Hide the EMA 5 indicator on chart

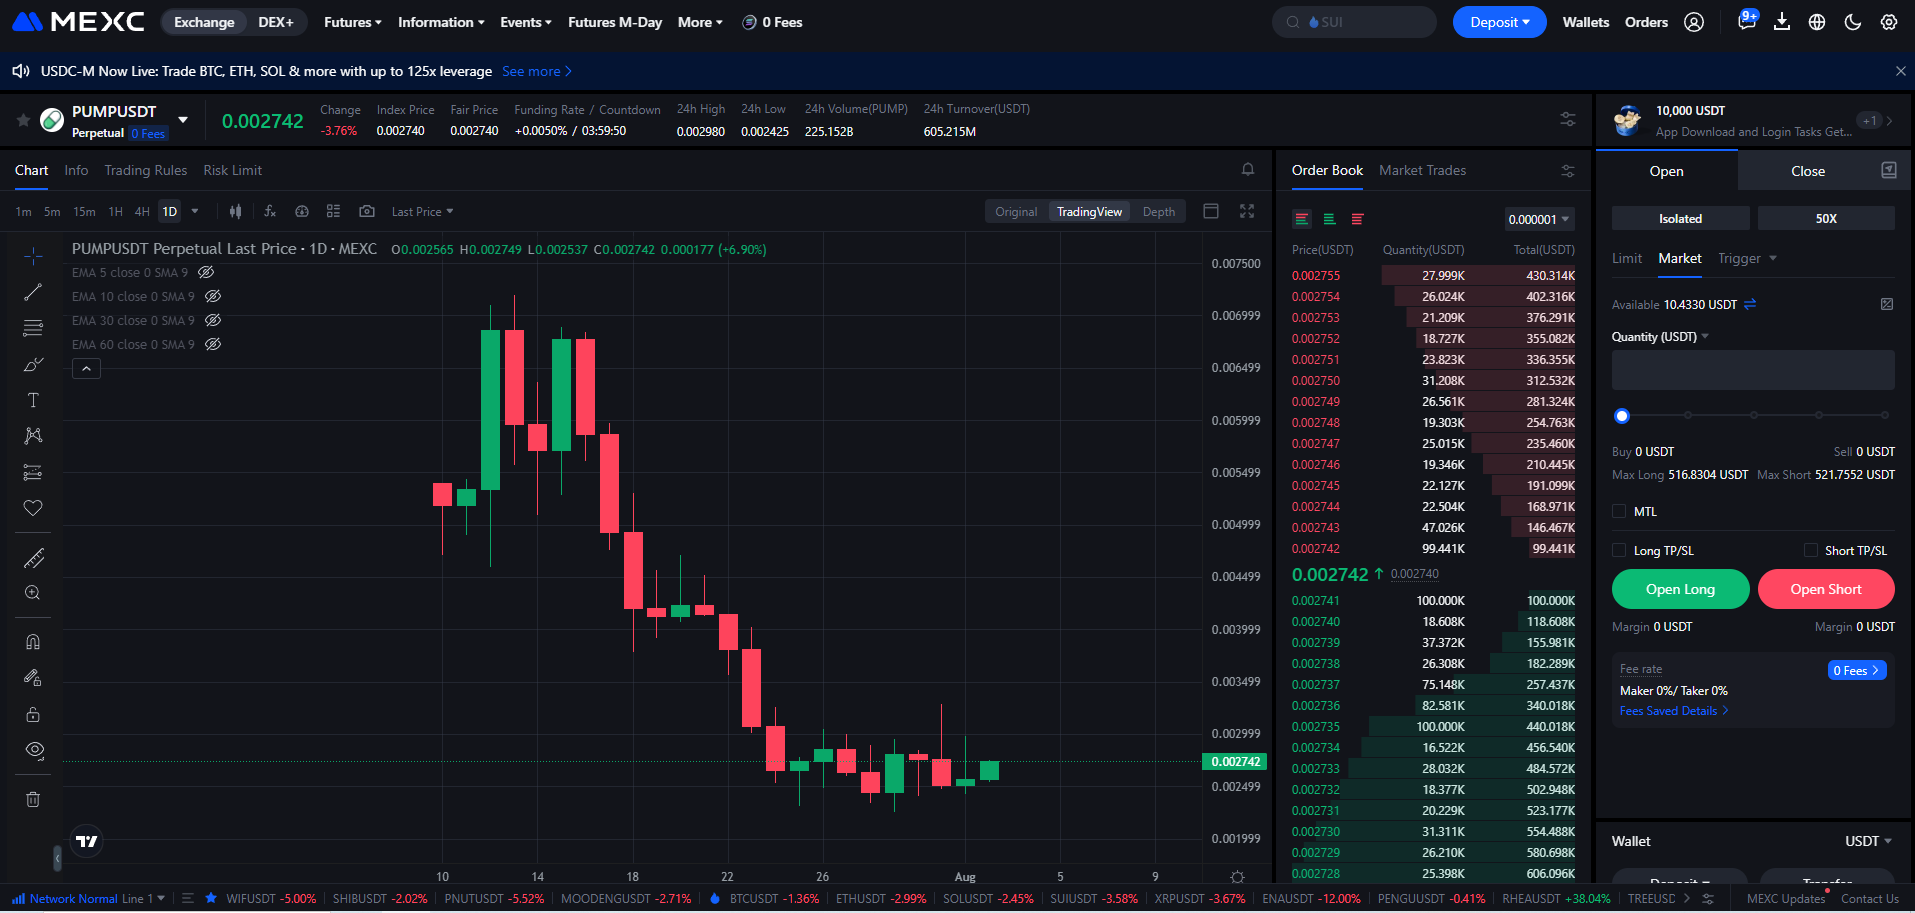click(x=206, y=272)
